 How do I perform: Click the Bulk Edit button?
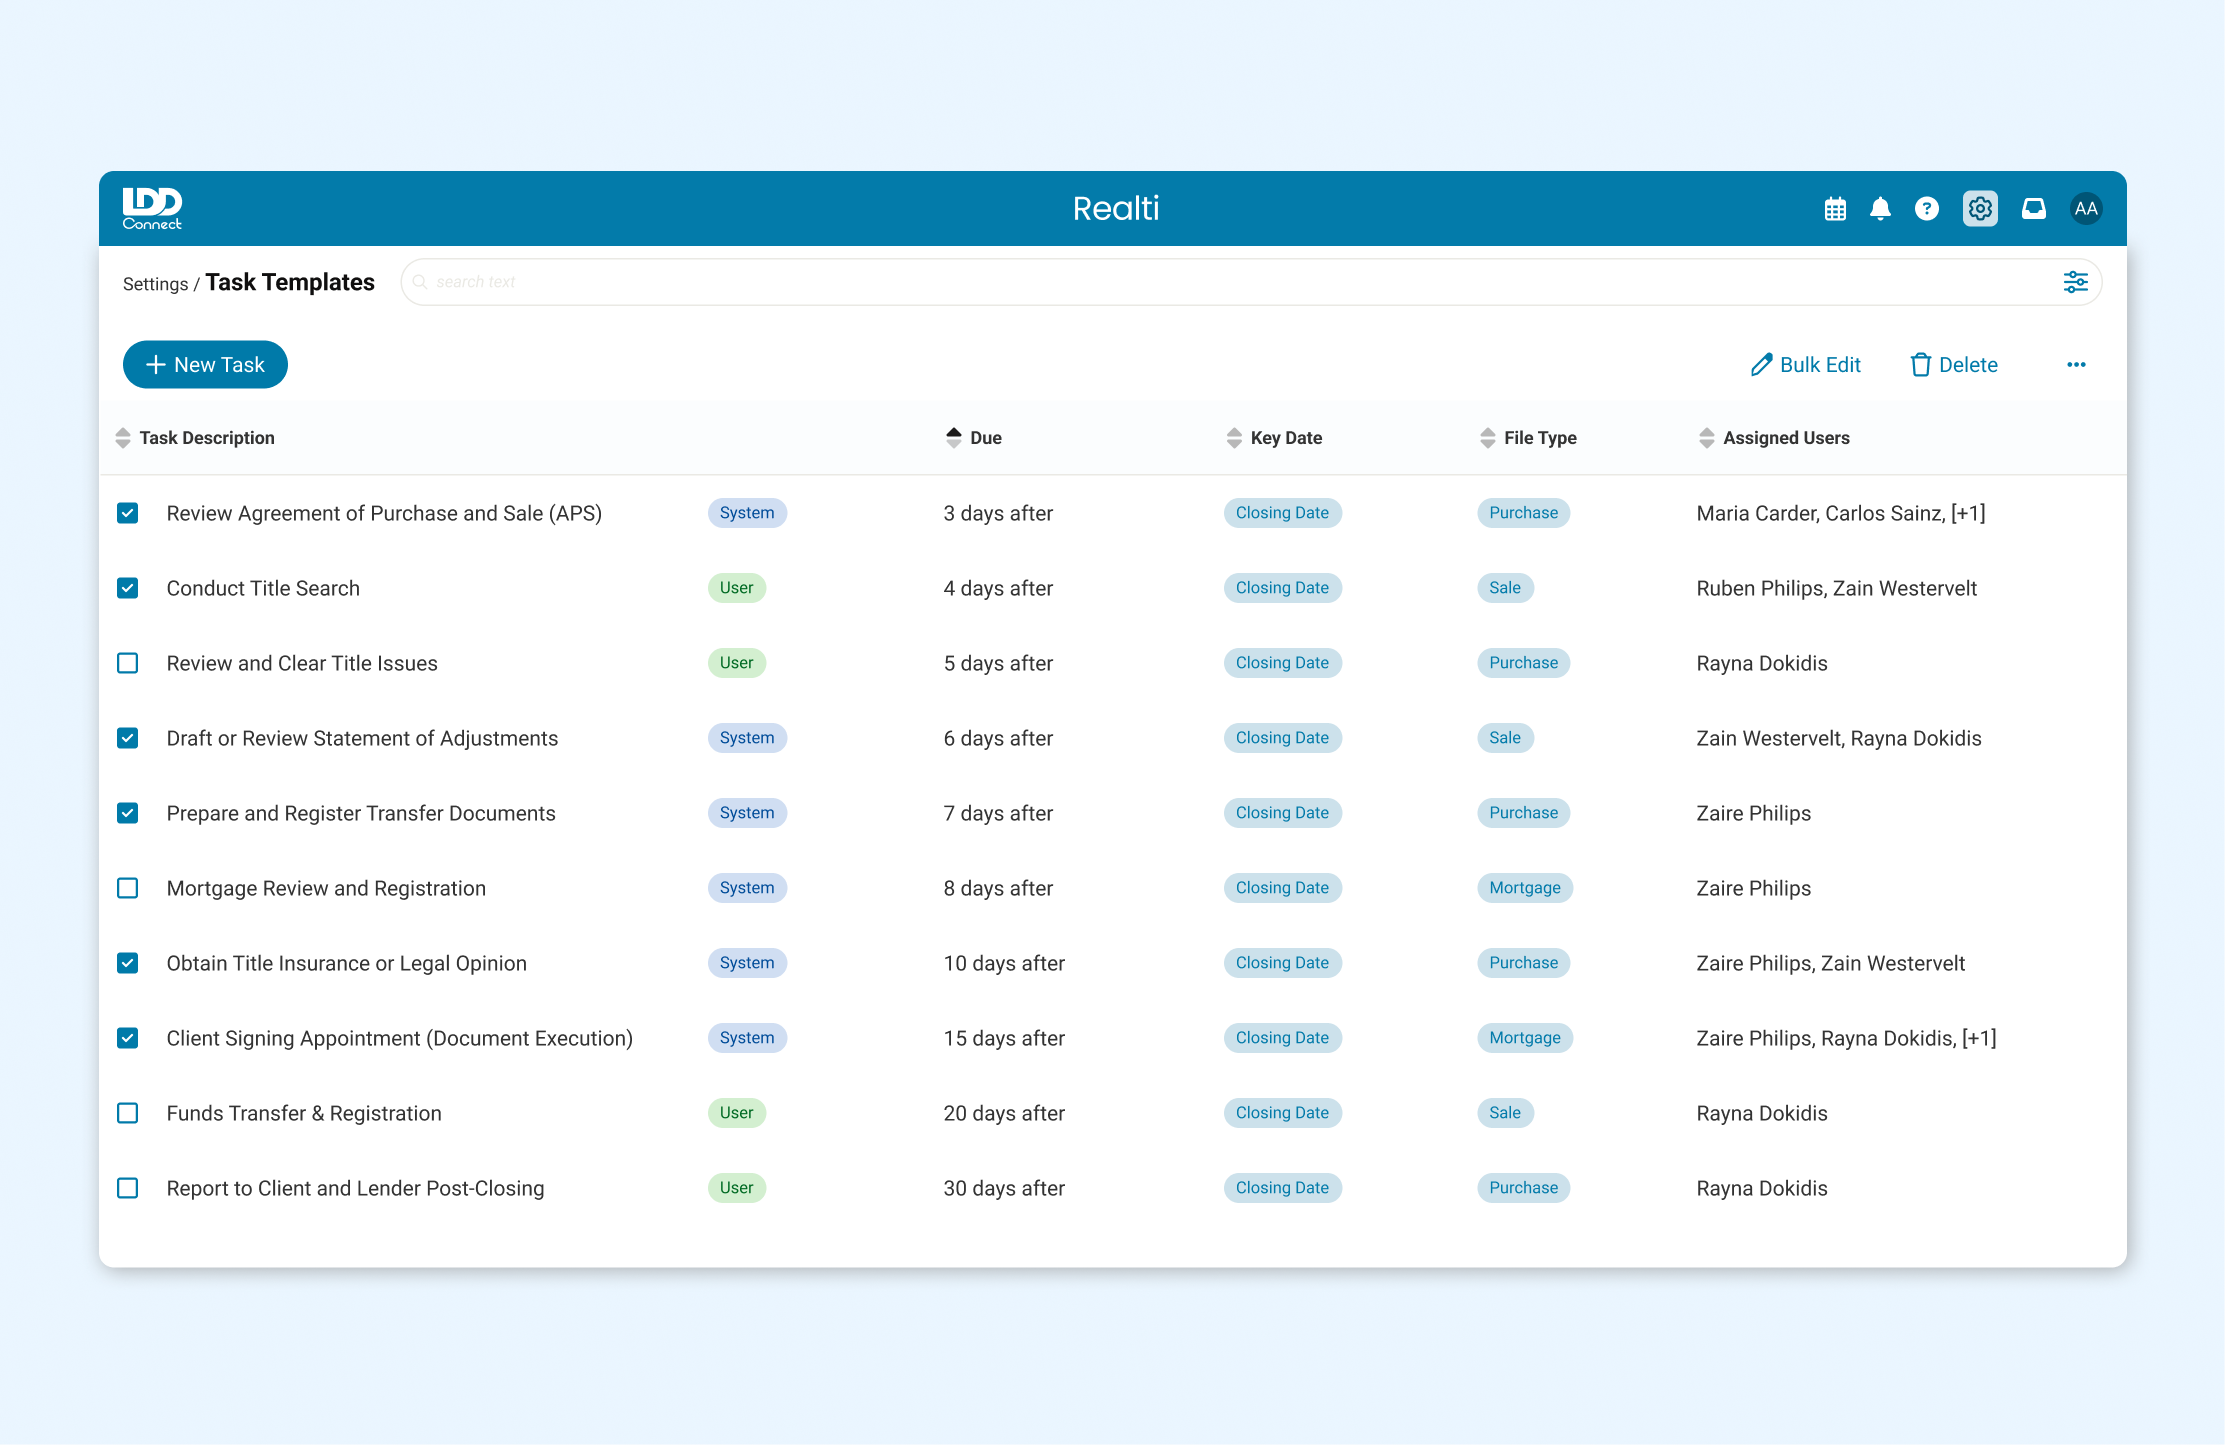[1806, 365]
